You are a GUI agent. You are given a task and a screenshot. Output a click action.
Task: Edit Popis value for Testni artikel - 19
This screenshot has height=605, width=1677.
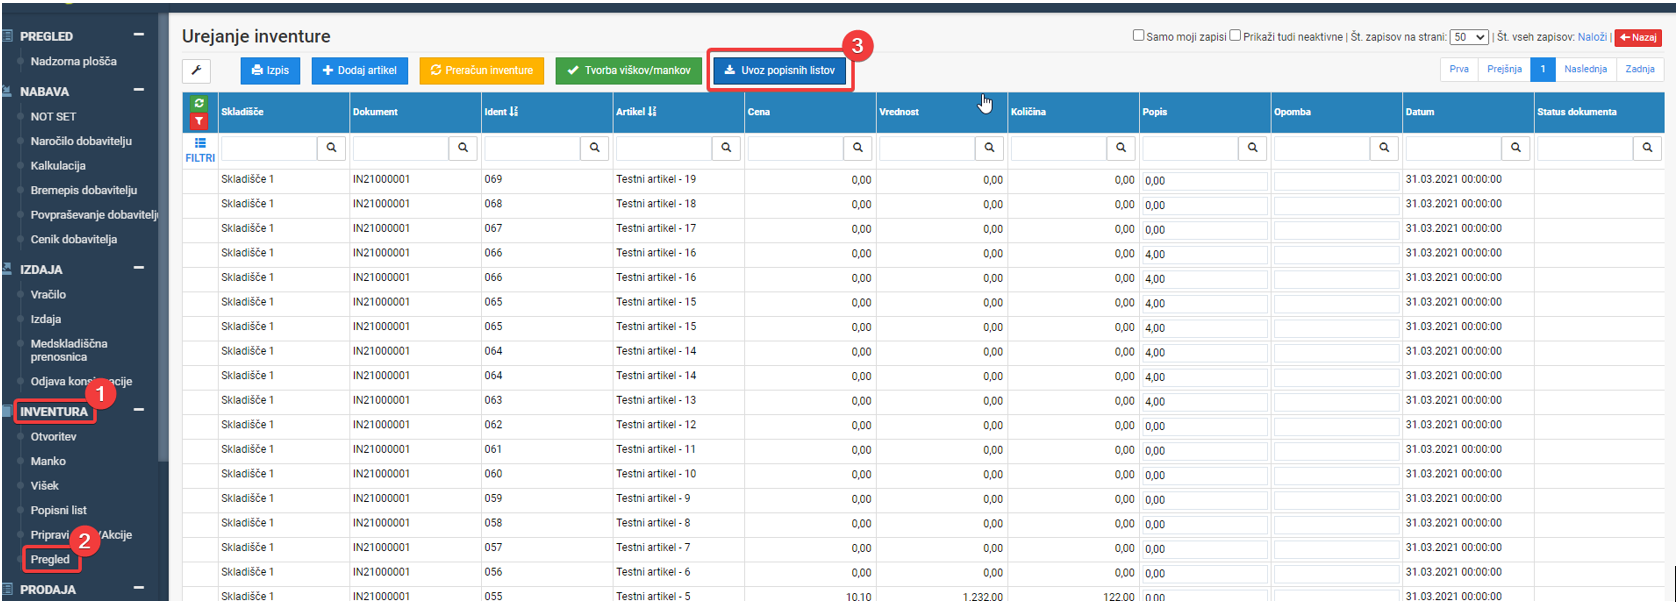click(1205, 181)
